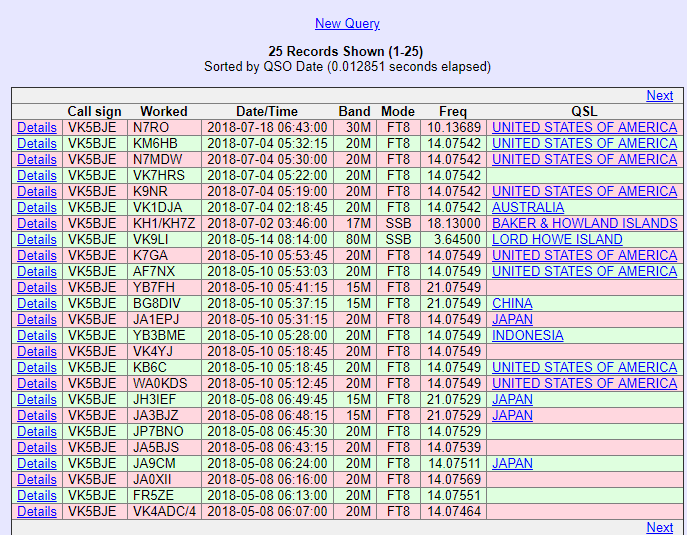Open the UNITED STATES QSL link for N7RO

pyautogui.click(x=584, y=128)
